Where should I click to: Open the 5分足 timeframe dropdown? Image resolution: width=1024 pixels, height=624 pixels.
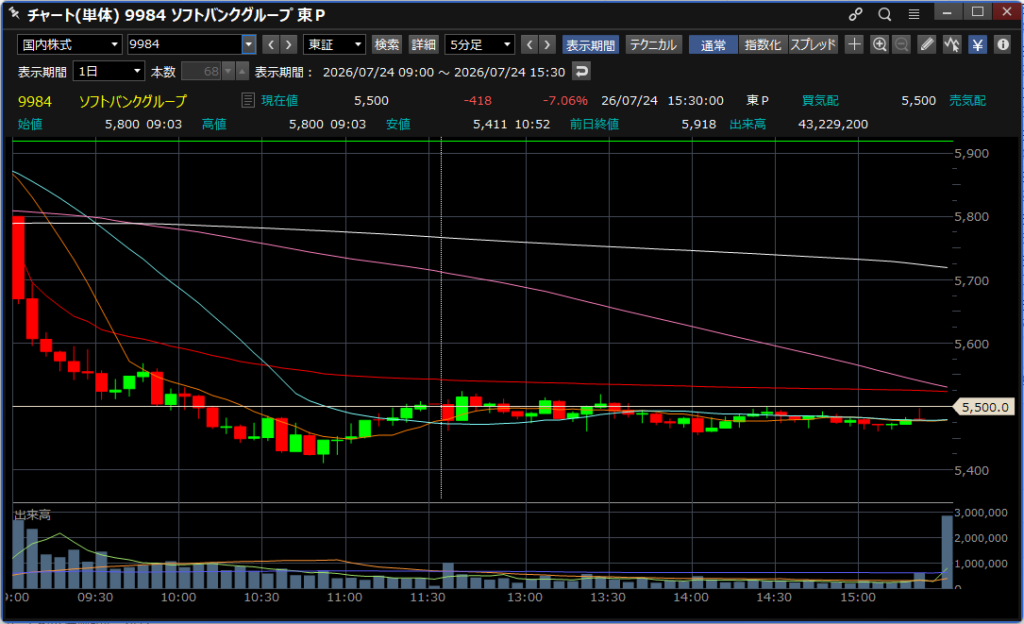point(480,44)
